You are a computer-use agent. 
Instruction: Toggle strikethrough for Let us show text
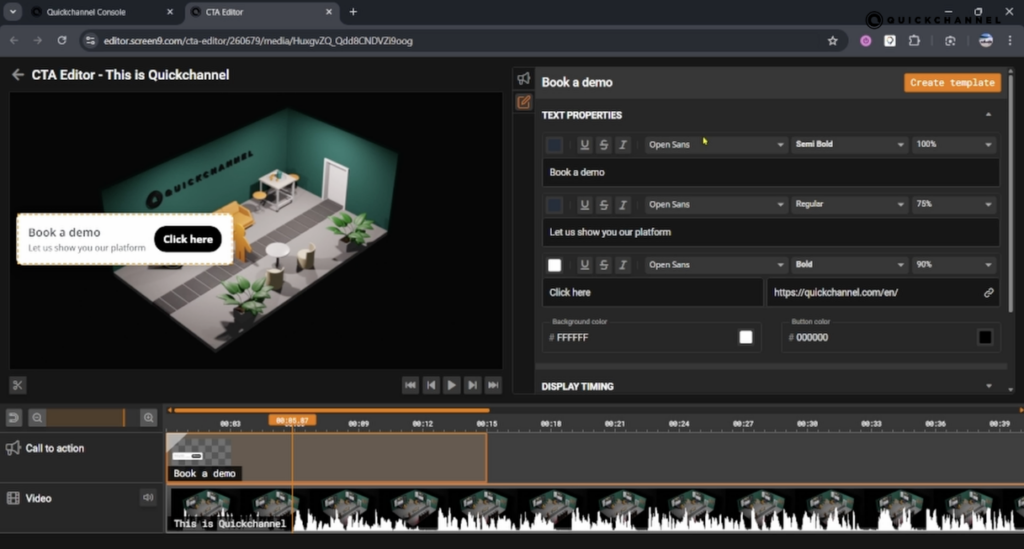(603, 204)
